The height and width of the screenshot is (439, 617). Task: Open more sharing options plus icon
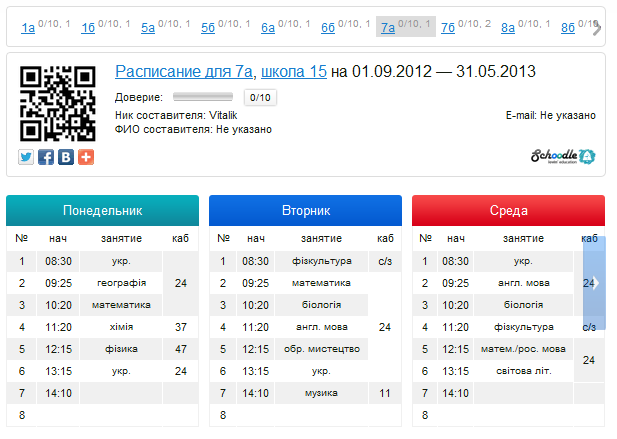pyautogui.click(x=86, y=157)
